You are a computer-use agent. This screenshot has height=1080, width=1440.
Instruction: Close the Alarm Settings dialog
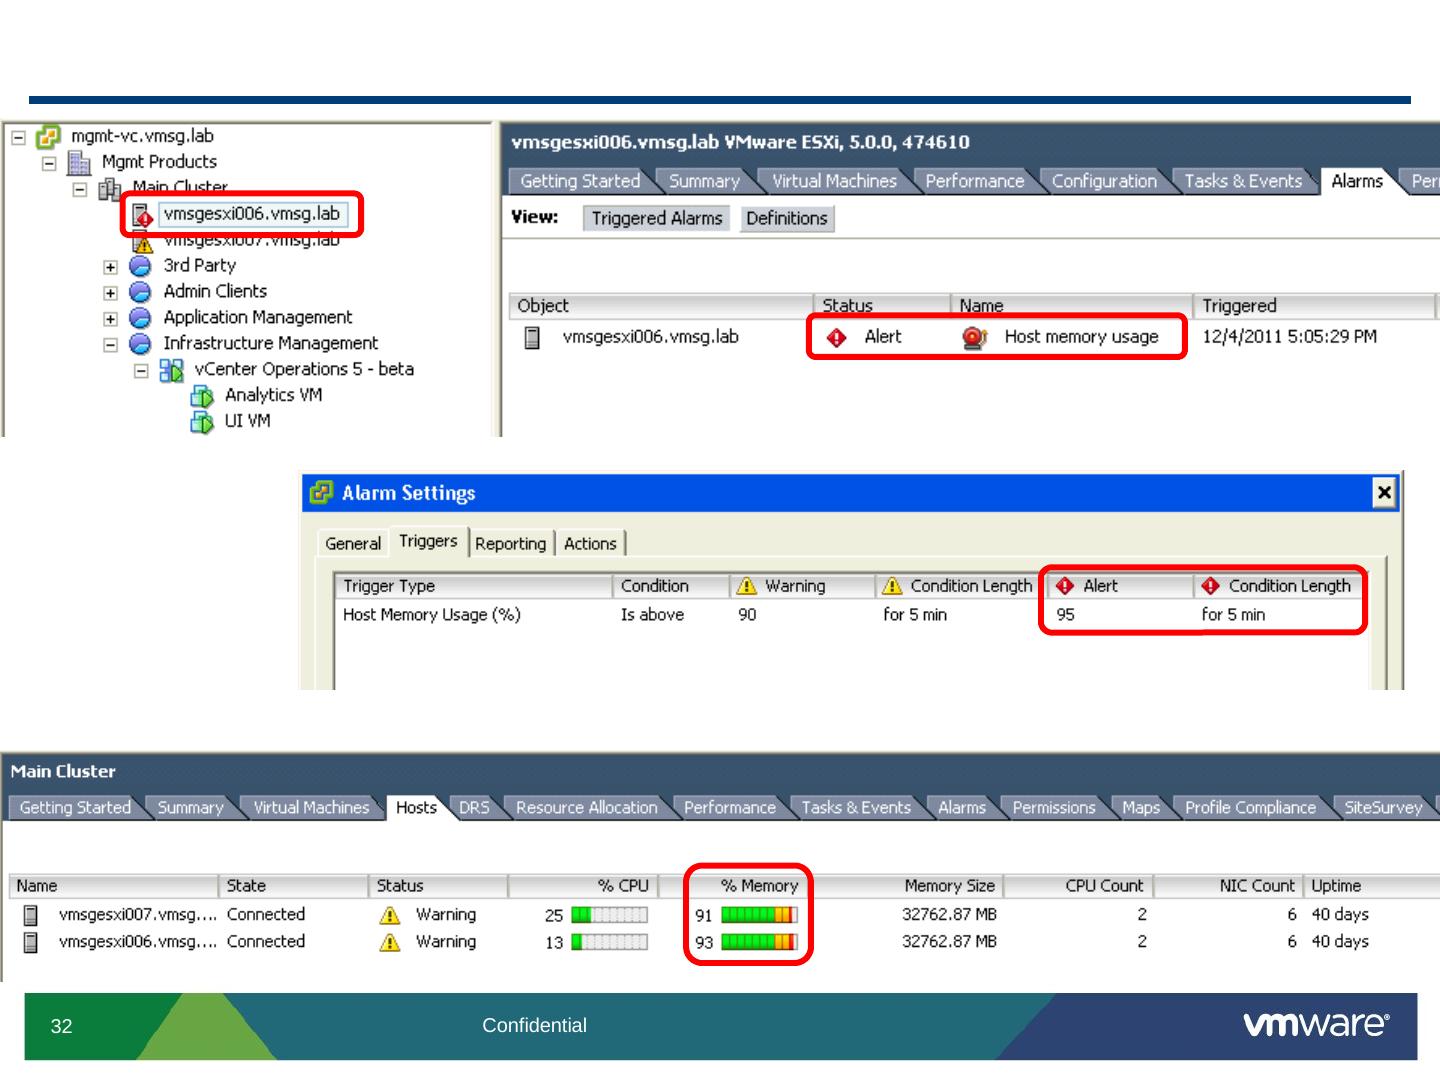point(1384,492)
